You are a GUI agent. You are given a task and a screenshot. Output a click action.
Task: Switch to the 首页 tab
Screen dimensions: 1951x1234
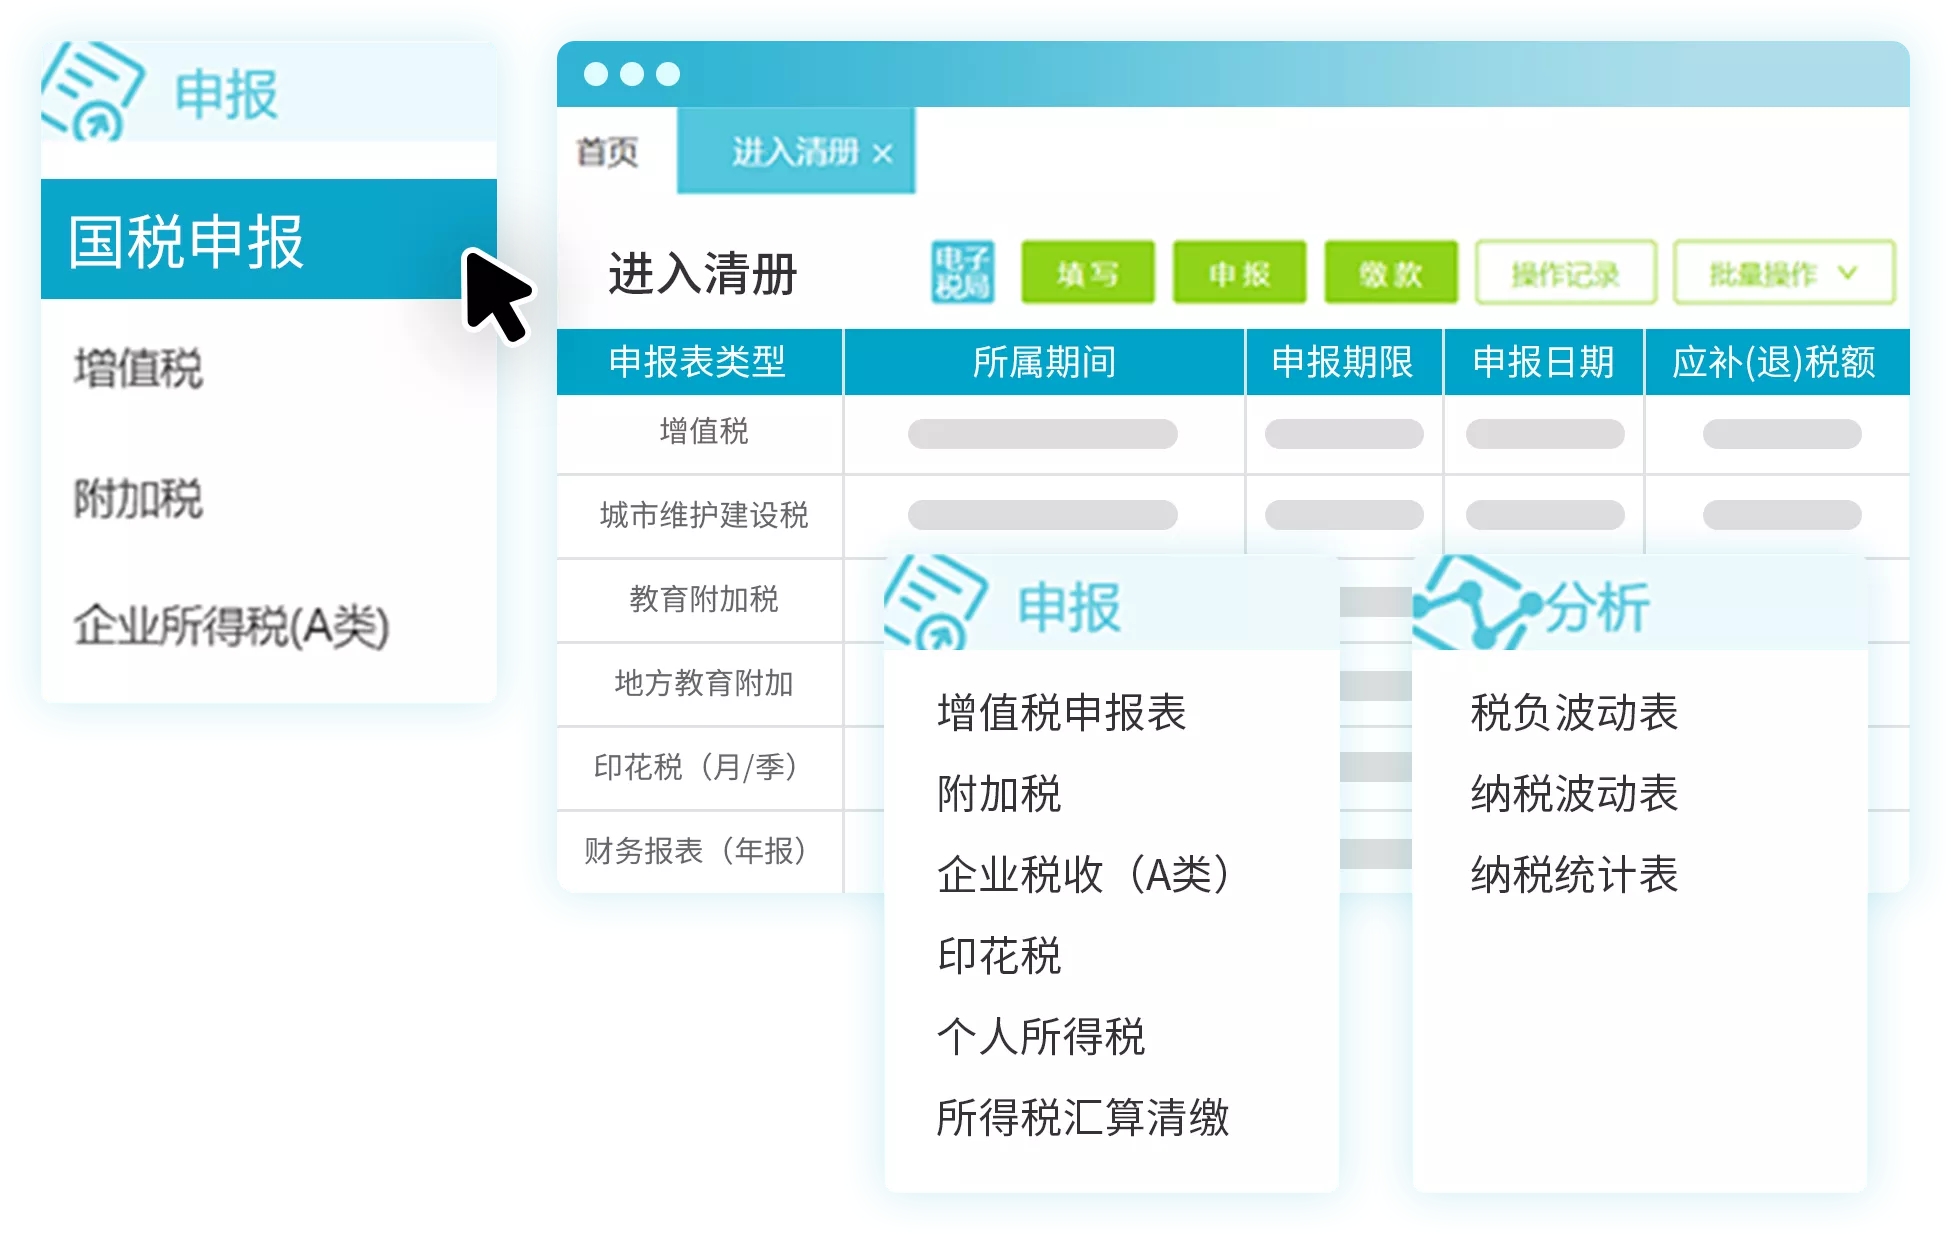[607, 152]
